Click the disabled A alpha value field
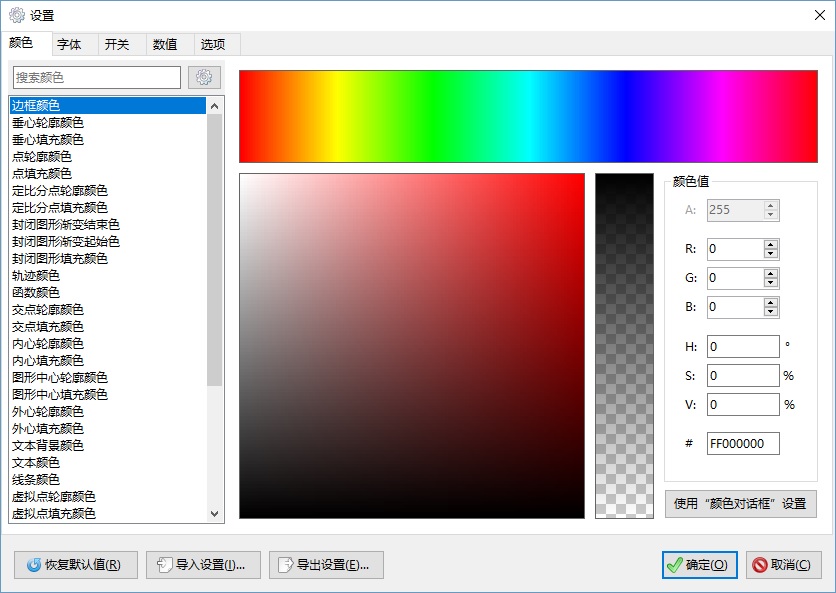 coord(736,210)
